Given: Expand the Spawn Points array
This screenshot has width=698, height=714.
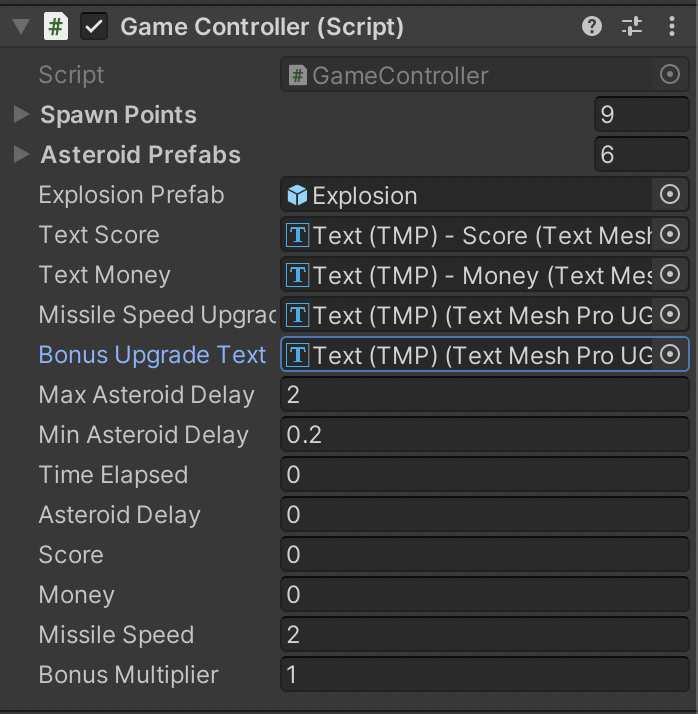Looking at the screenshot, I should pyautogui.click(x=21, y=115).
